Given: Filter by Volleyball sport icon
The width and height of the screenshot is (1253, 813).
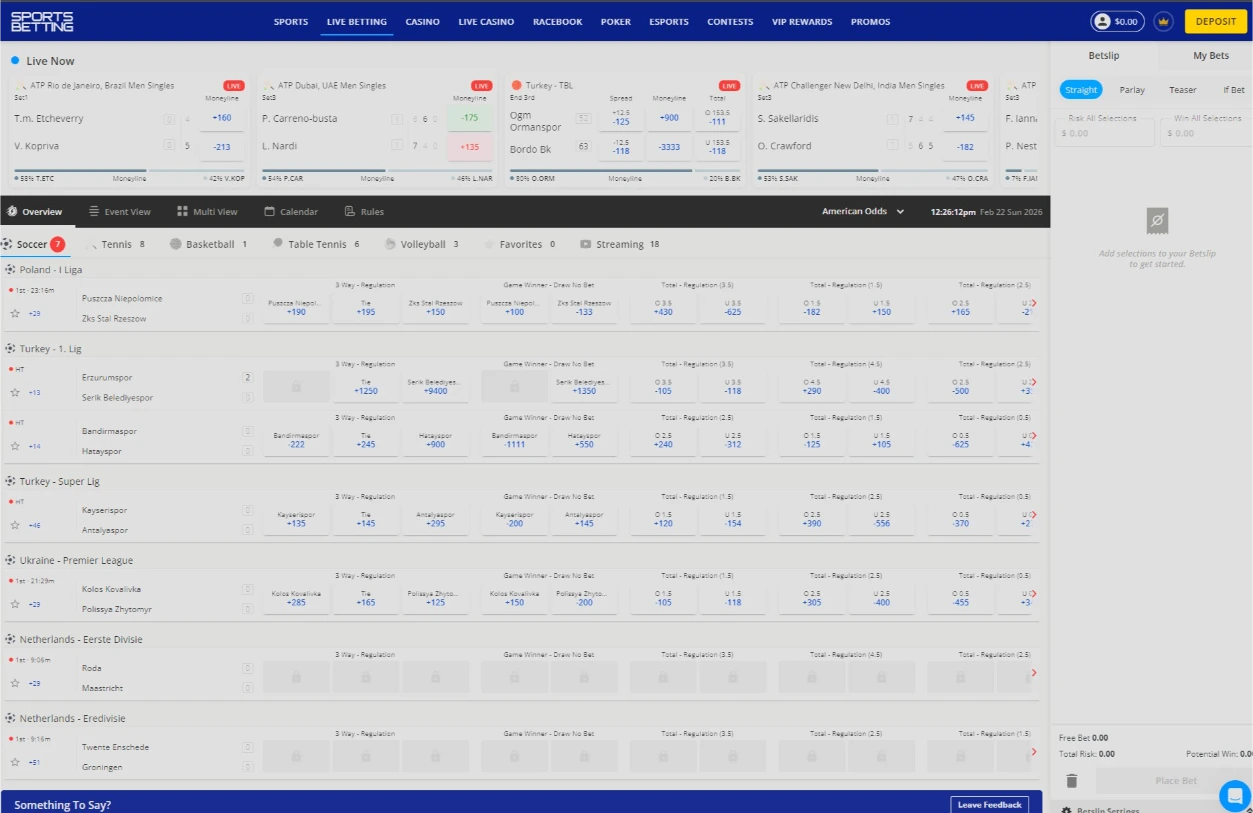Looking at the screenshot, I should (x=390, y=244).
